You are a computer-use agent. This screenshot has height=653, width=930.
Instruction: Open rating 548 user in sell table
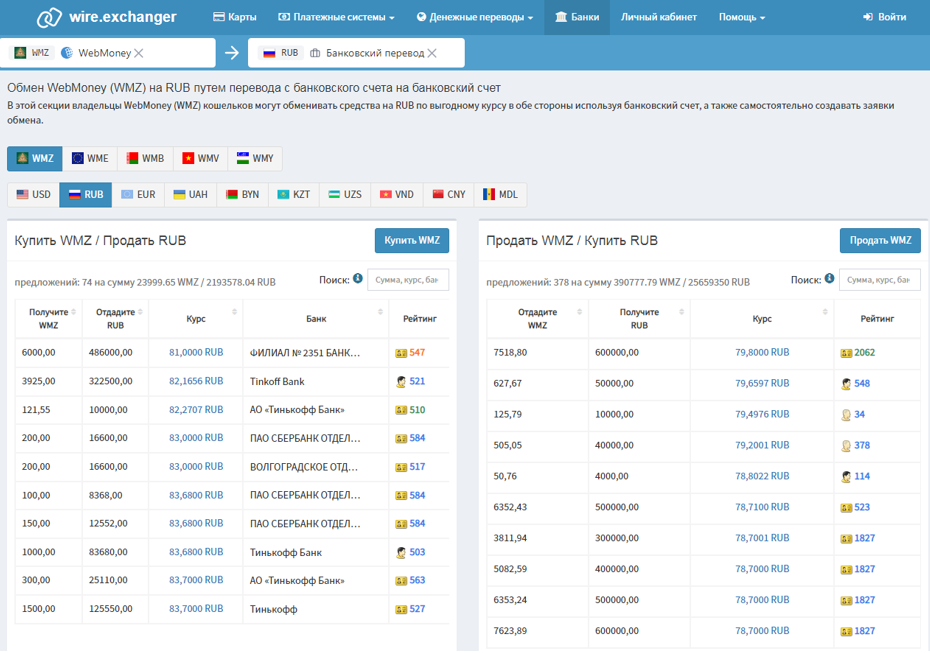855,384
